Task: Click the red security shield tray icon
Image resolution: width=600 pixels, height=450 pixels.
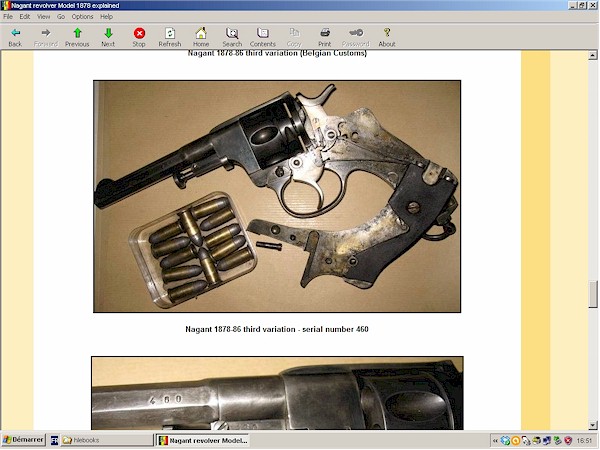Action: [568, 441]
